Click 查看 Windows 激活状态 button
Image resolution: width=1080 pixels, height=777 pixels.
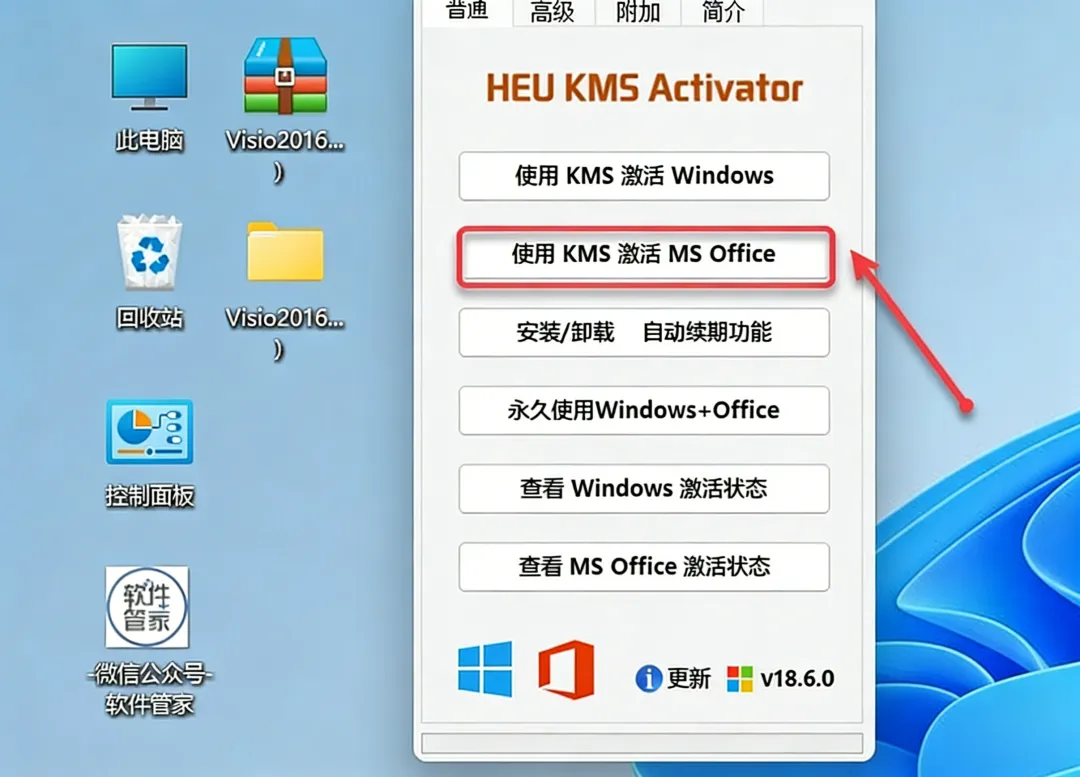point(644,489)
